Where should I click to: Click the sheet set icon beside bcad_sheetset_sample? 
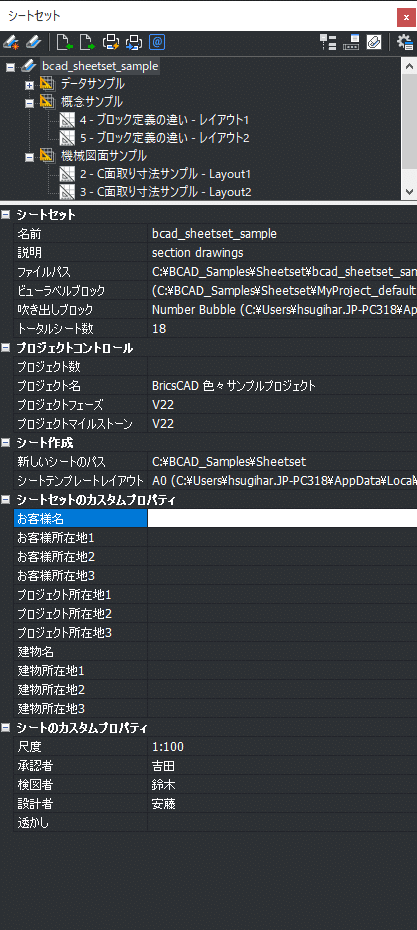(x=29, y=66)
